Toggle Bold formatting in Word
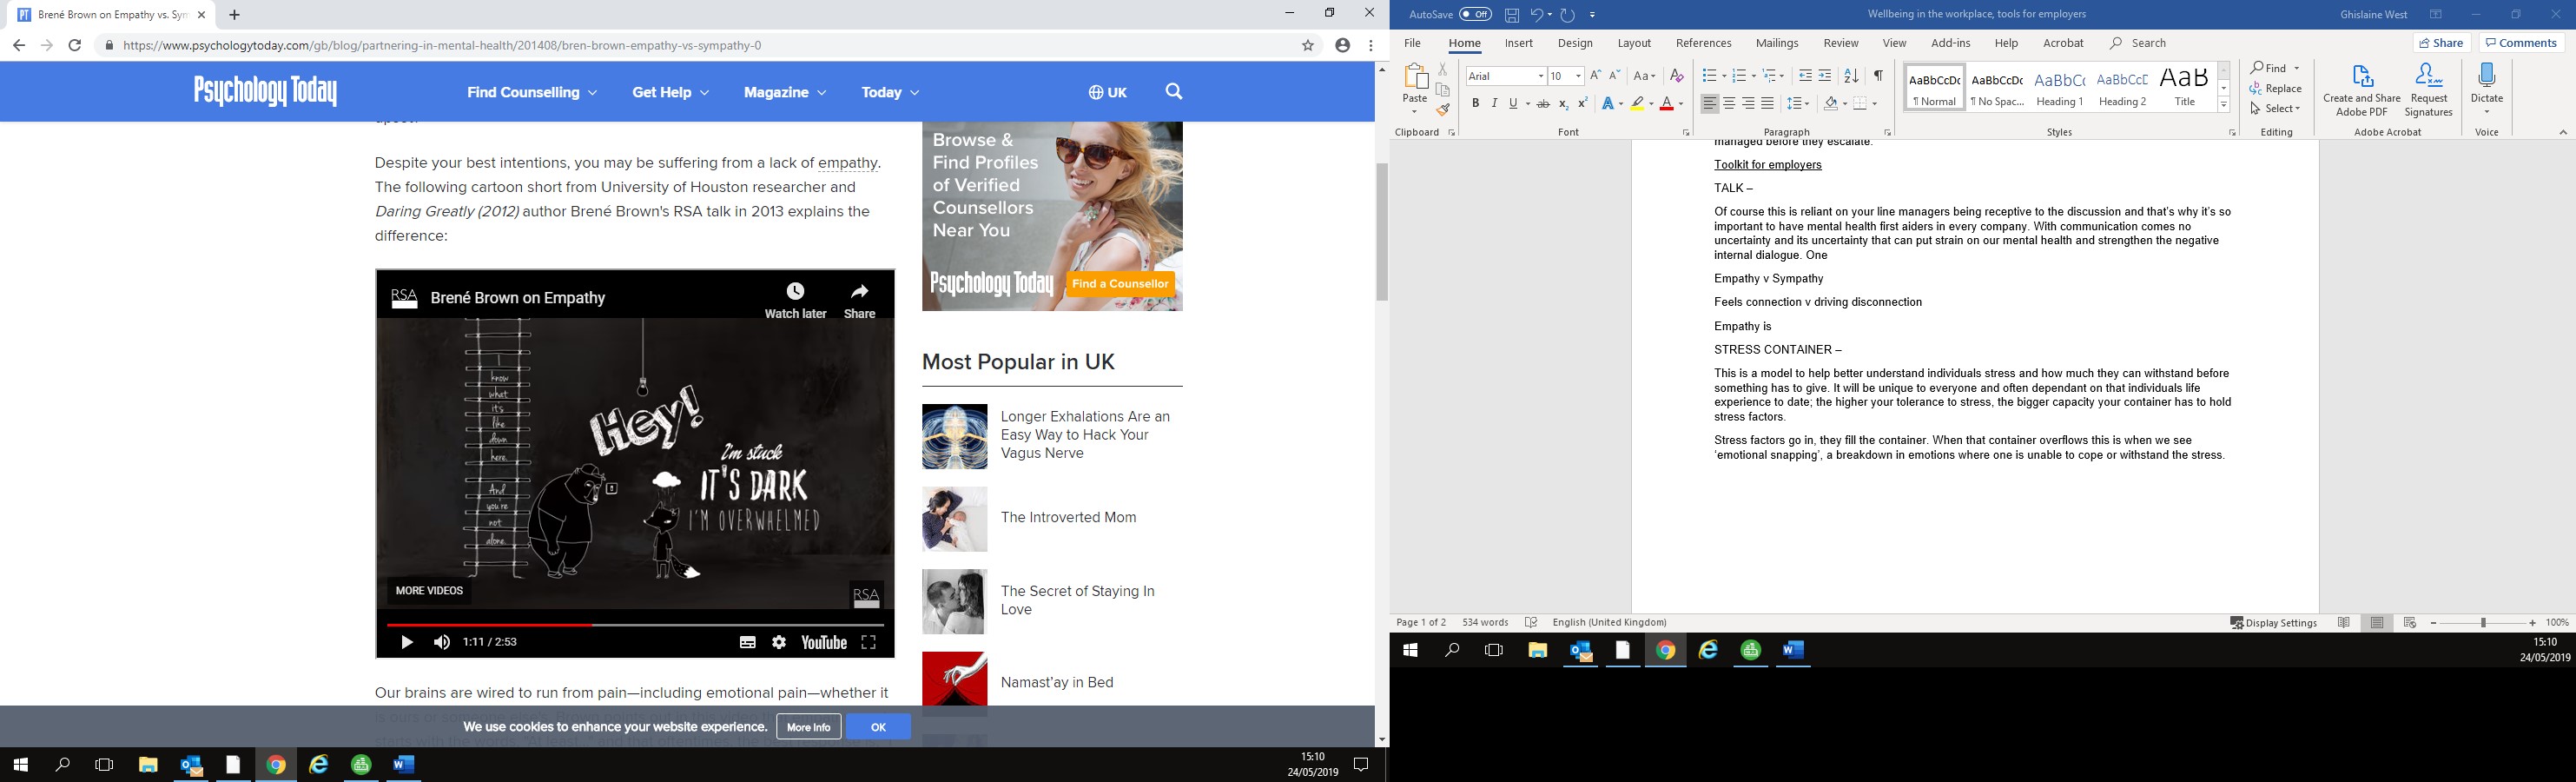Viewport: 2576px width, 782px height. (1475, 104)
